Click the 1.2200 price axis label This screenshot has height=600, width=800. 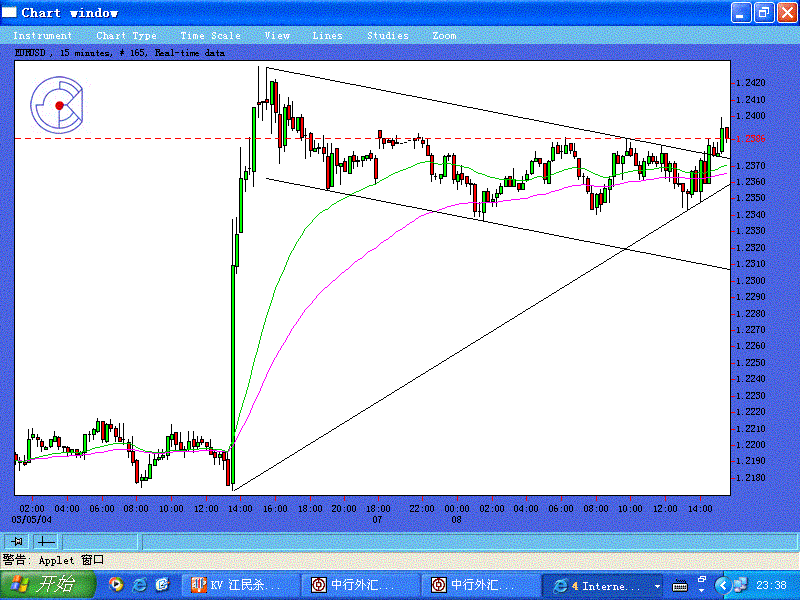click(x=751, y=445)
